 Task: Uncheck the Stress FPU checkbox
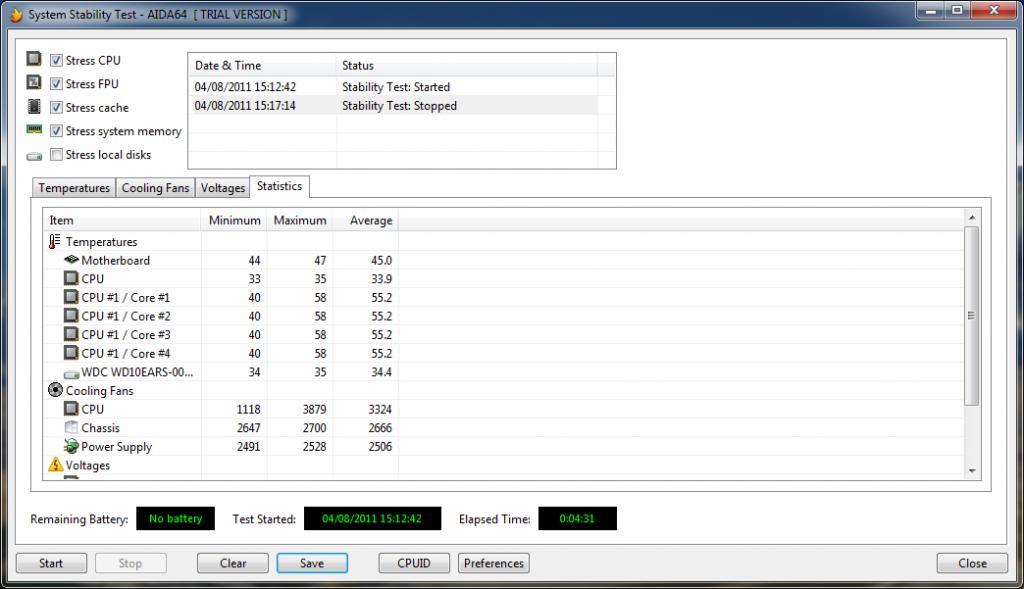coord(56,84)
